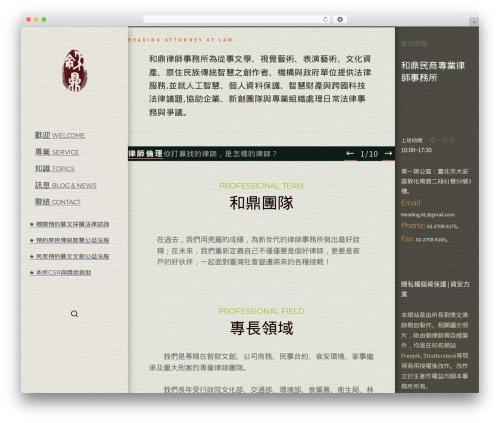
Task: Click the Fax number in the right panel
Action: 432,239
